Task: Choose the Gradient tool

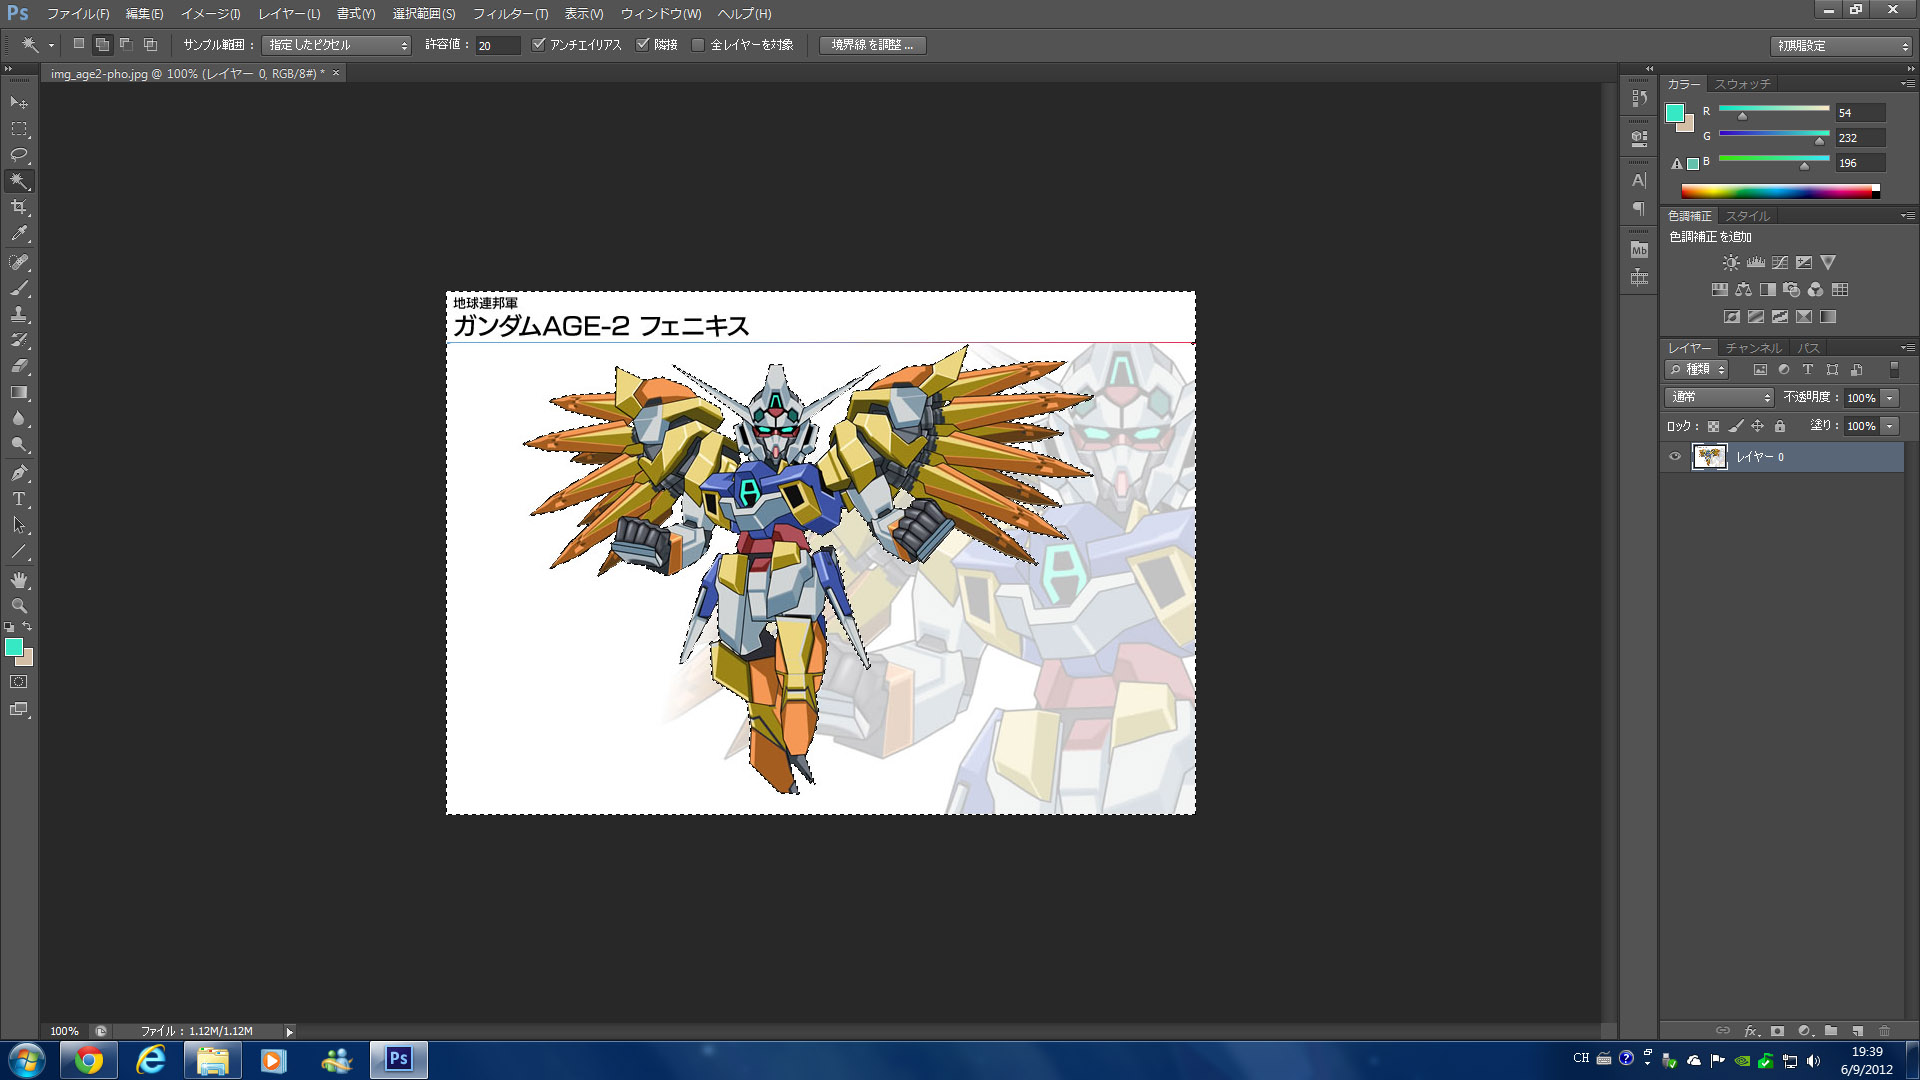Action: pyautogui.click(x=19, y=393)
